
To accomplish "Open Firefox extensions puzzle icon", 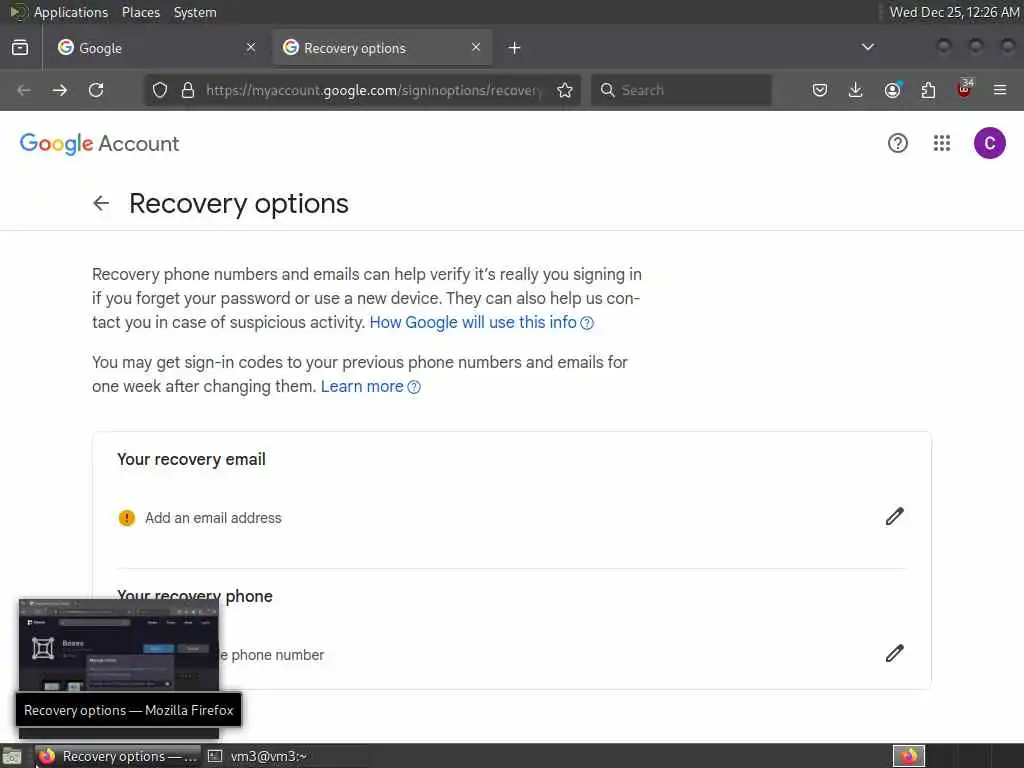I will point(928,90).
